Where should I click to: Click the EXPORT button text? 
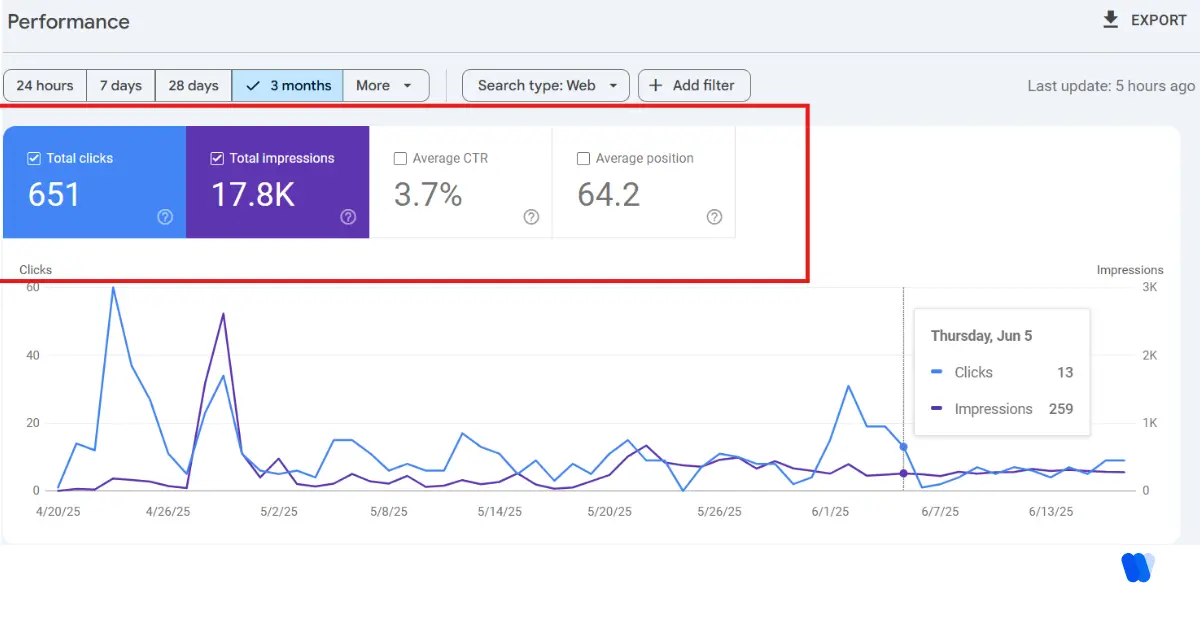(1158, 20)
